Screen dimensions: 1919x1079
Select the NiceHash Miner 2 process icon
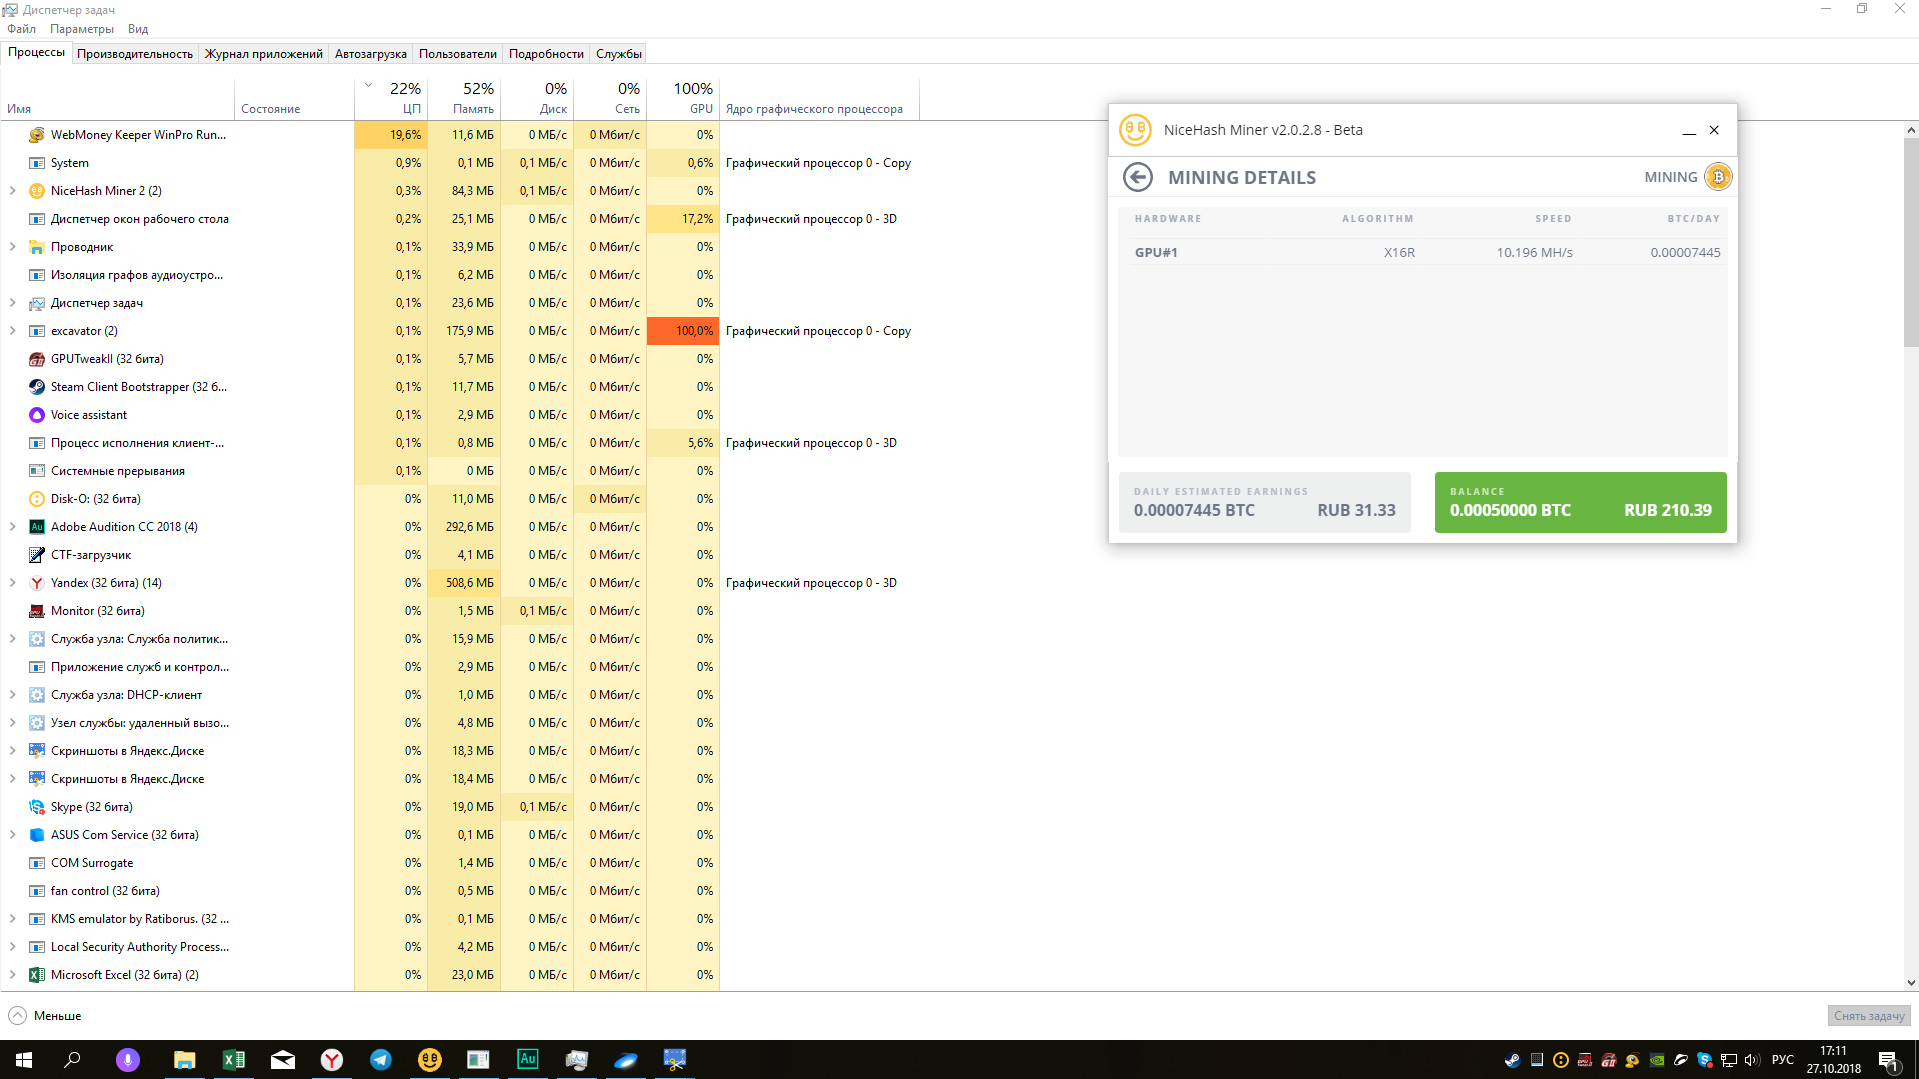[x=37, y=191]
